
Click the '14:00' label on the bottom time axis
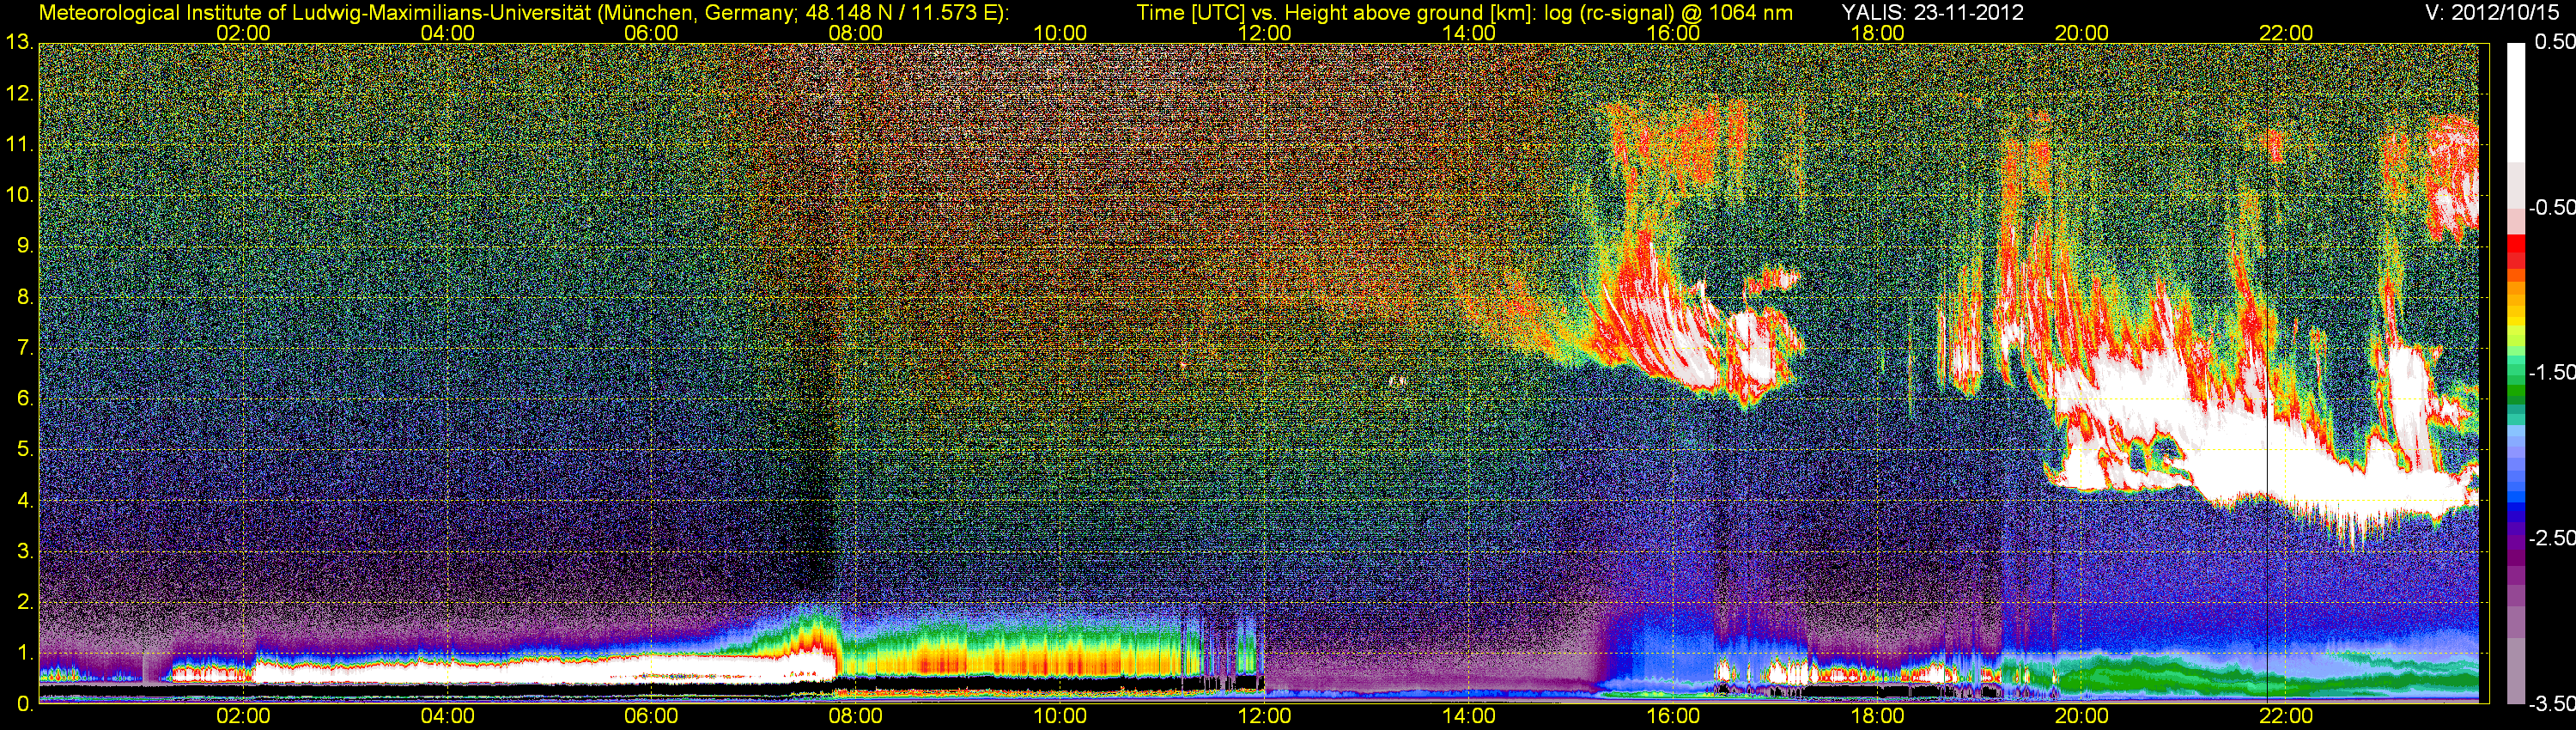(x=1468, y=717)
